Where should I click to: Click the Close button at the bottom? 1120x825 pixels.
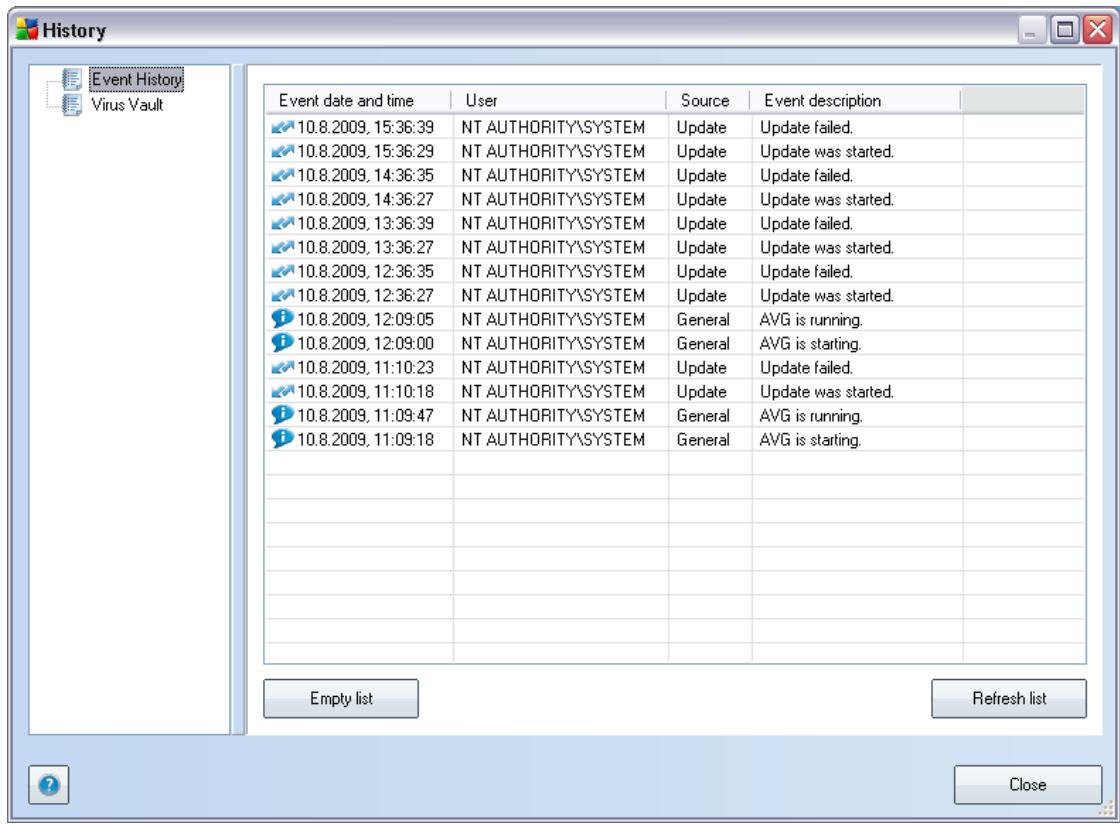coord(1028,785)
